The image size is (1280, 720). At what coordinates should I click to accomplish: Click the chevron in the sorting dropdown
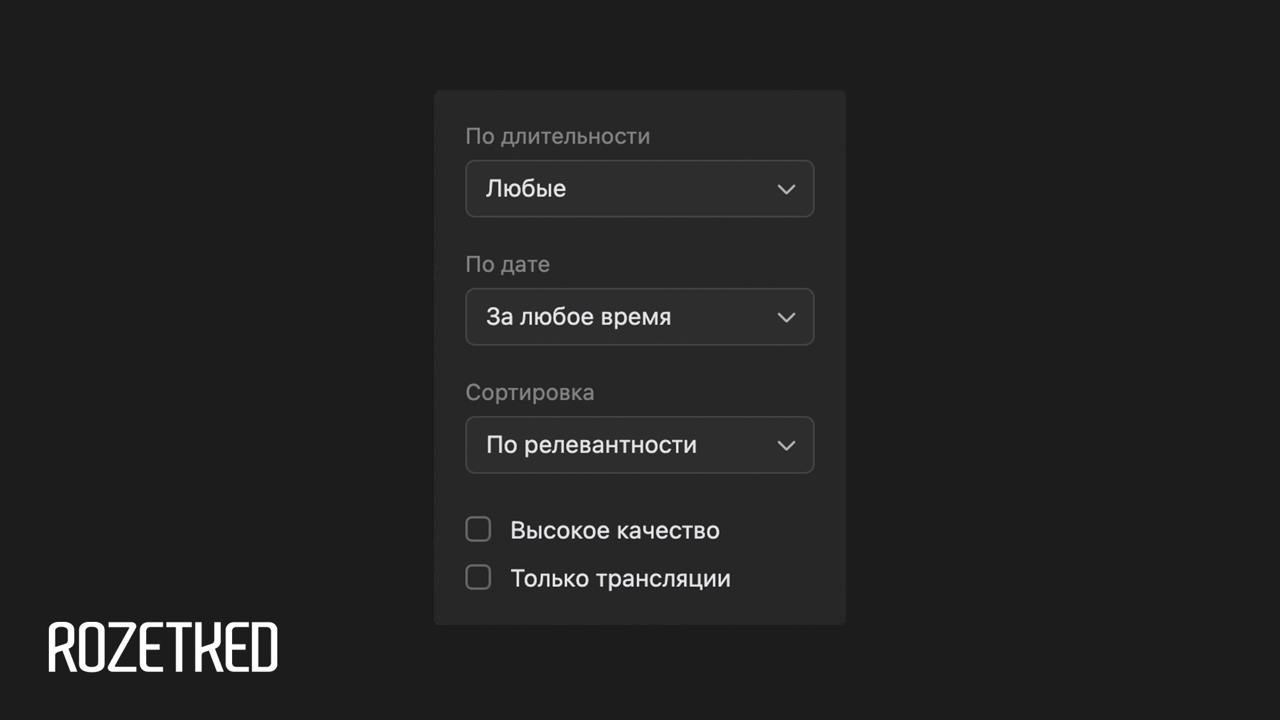(x=786, y=445)
